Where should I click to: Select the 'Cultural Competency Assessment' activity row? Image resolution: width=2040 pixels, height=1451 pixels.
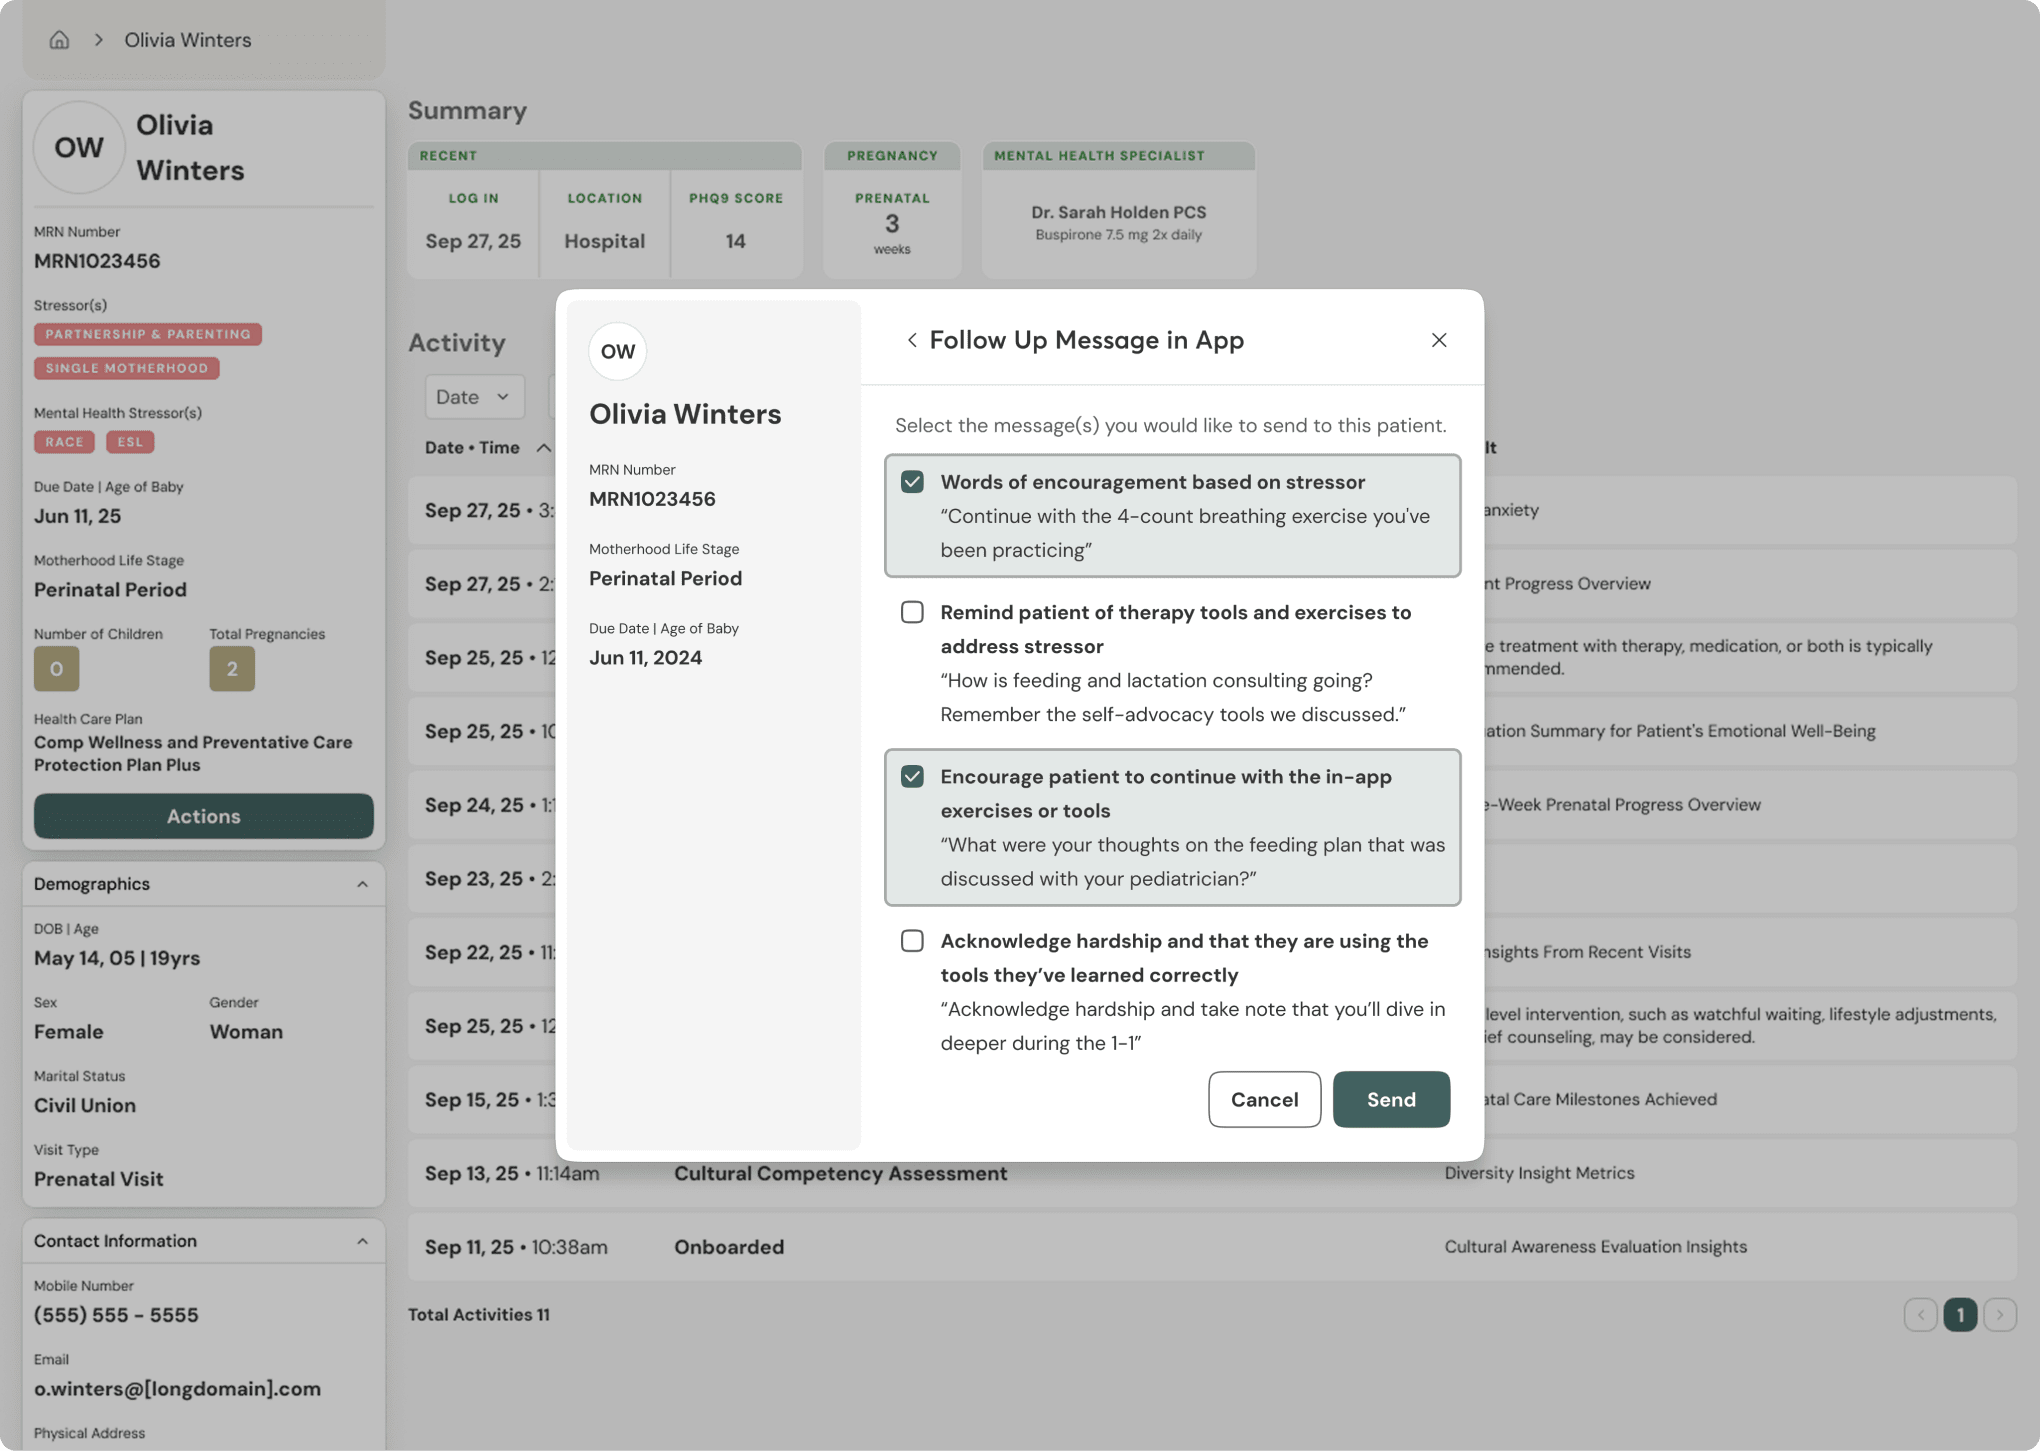[840, 1173]
